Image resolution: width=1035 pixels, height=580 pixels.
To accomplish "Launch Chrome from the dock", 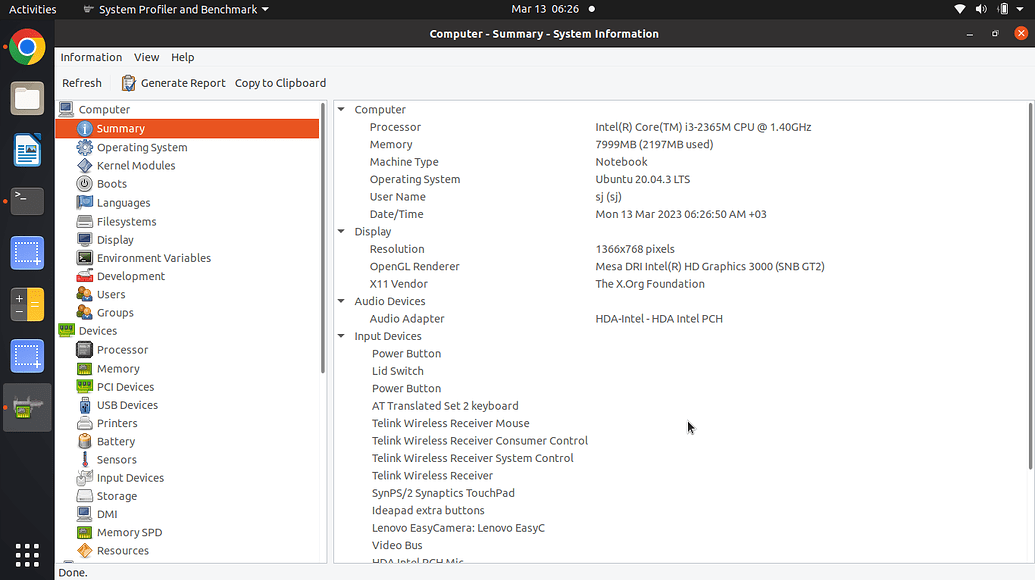I will coord(26,46).
